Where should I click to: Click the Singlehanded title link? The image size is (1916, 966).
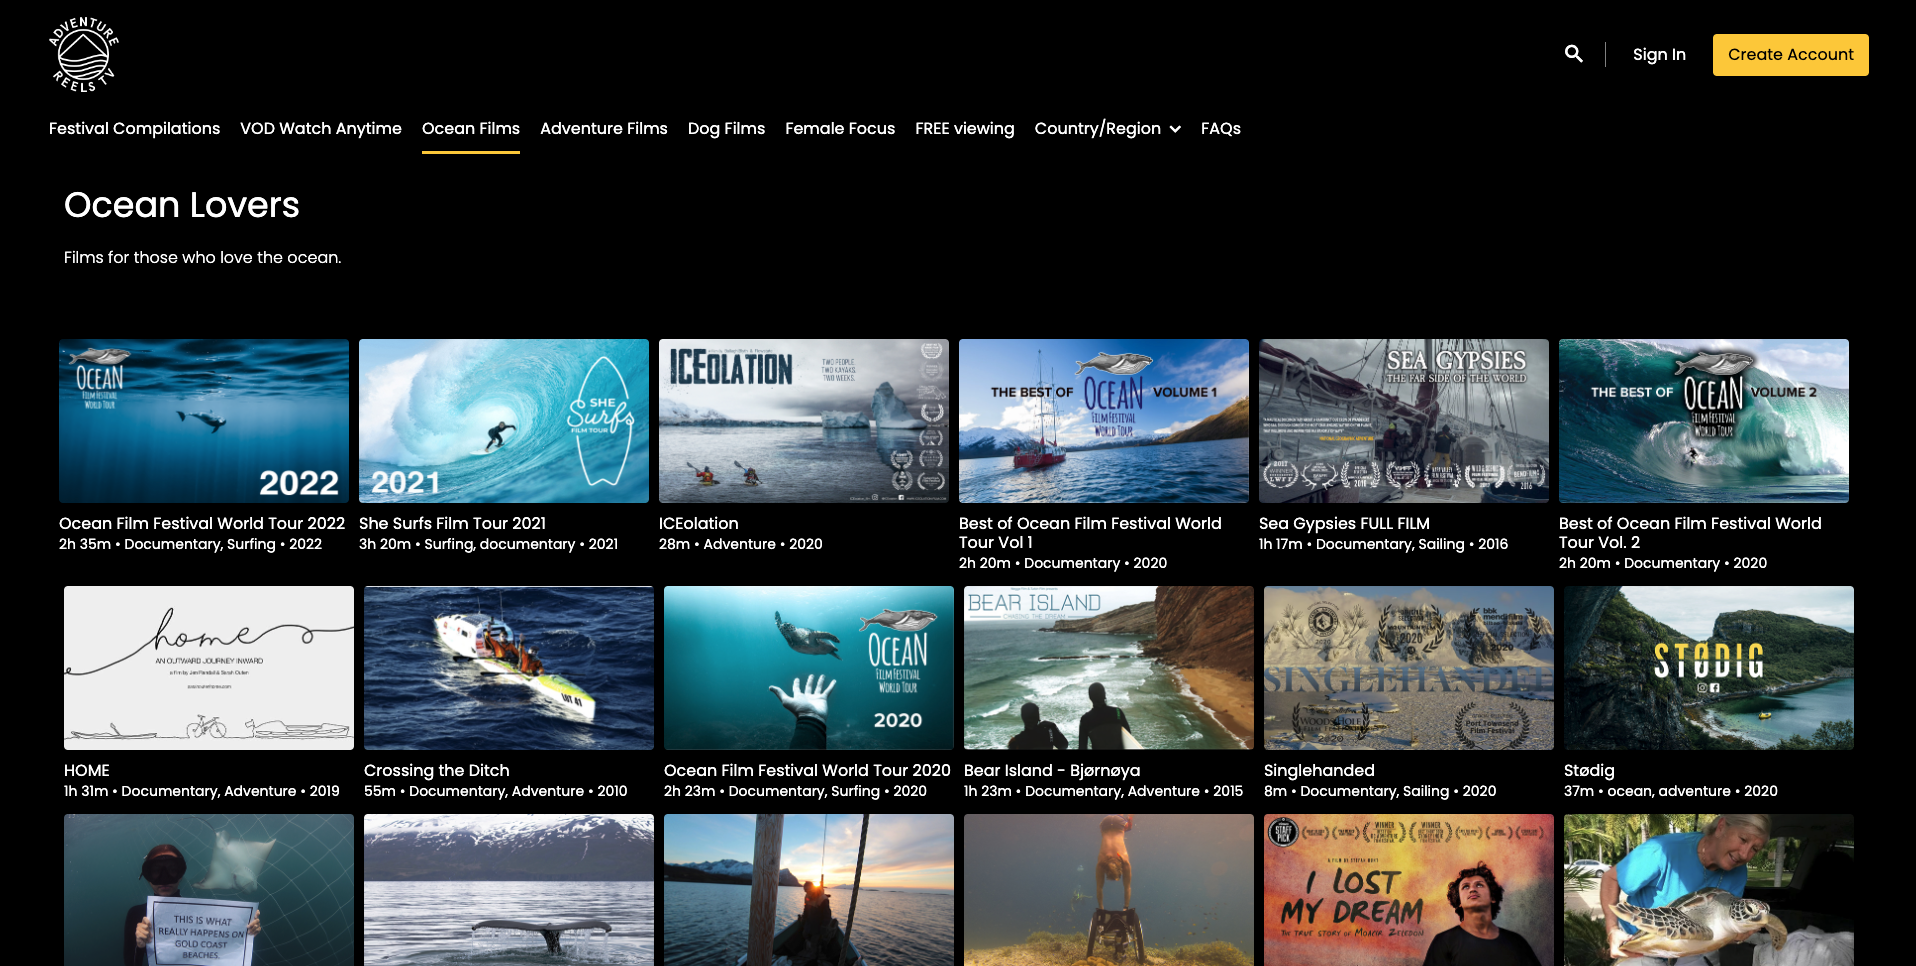1319,770
